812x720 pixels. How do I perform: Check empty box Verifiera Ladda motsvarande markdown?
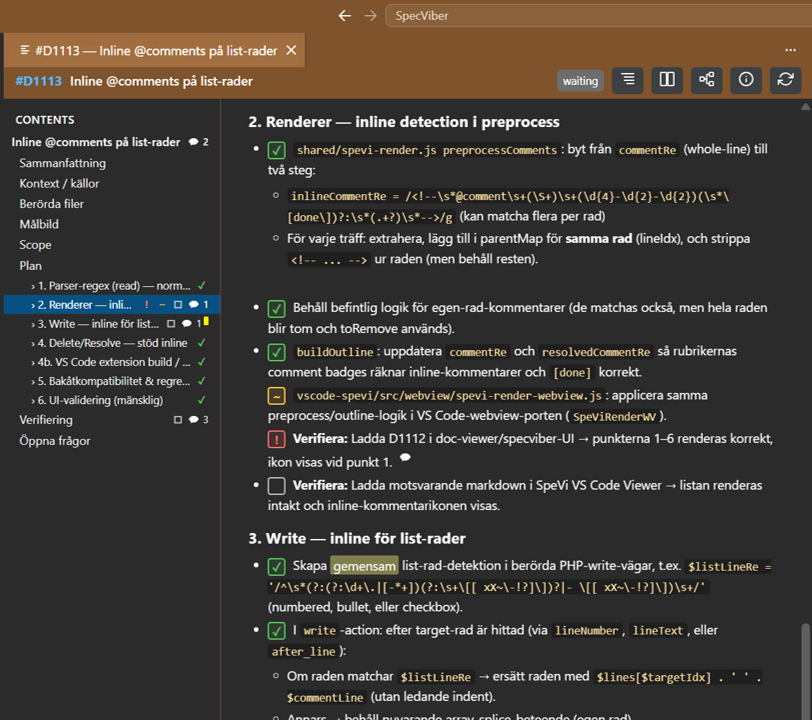277,486
